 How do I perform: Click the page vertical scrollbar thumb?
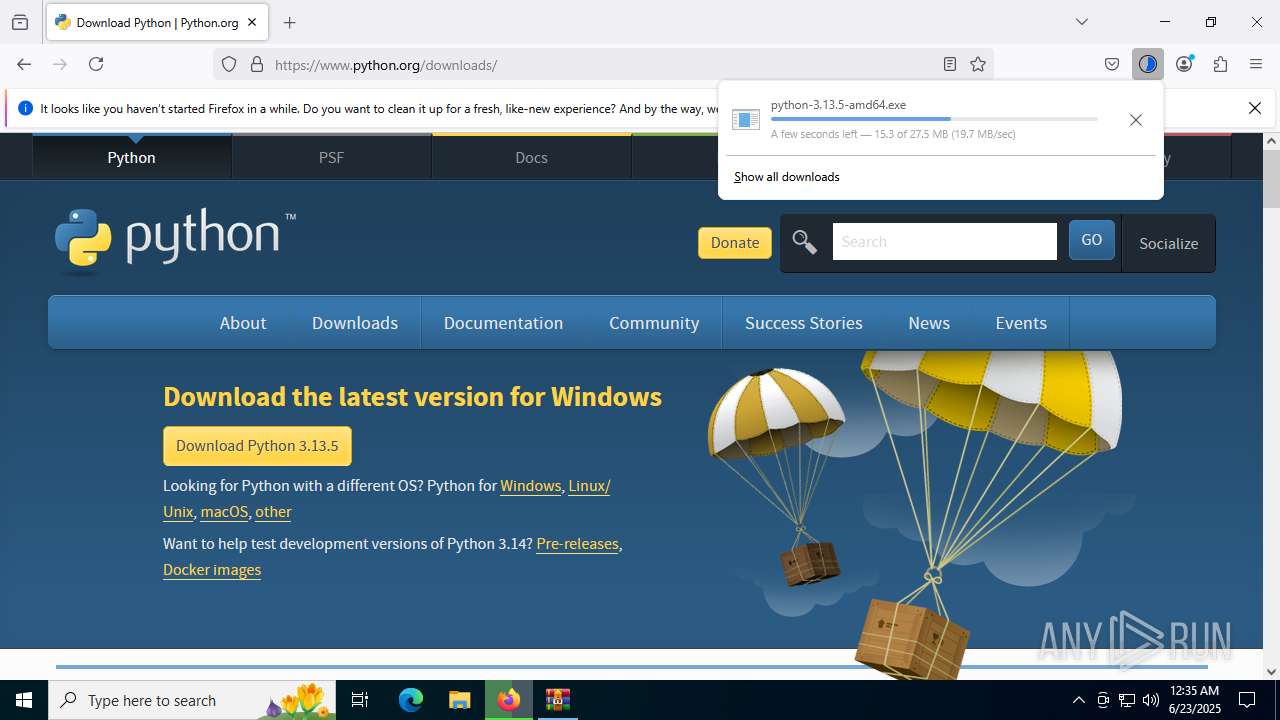(x=1271, y=178)
